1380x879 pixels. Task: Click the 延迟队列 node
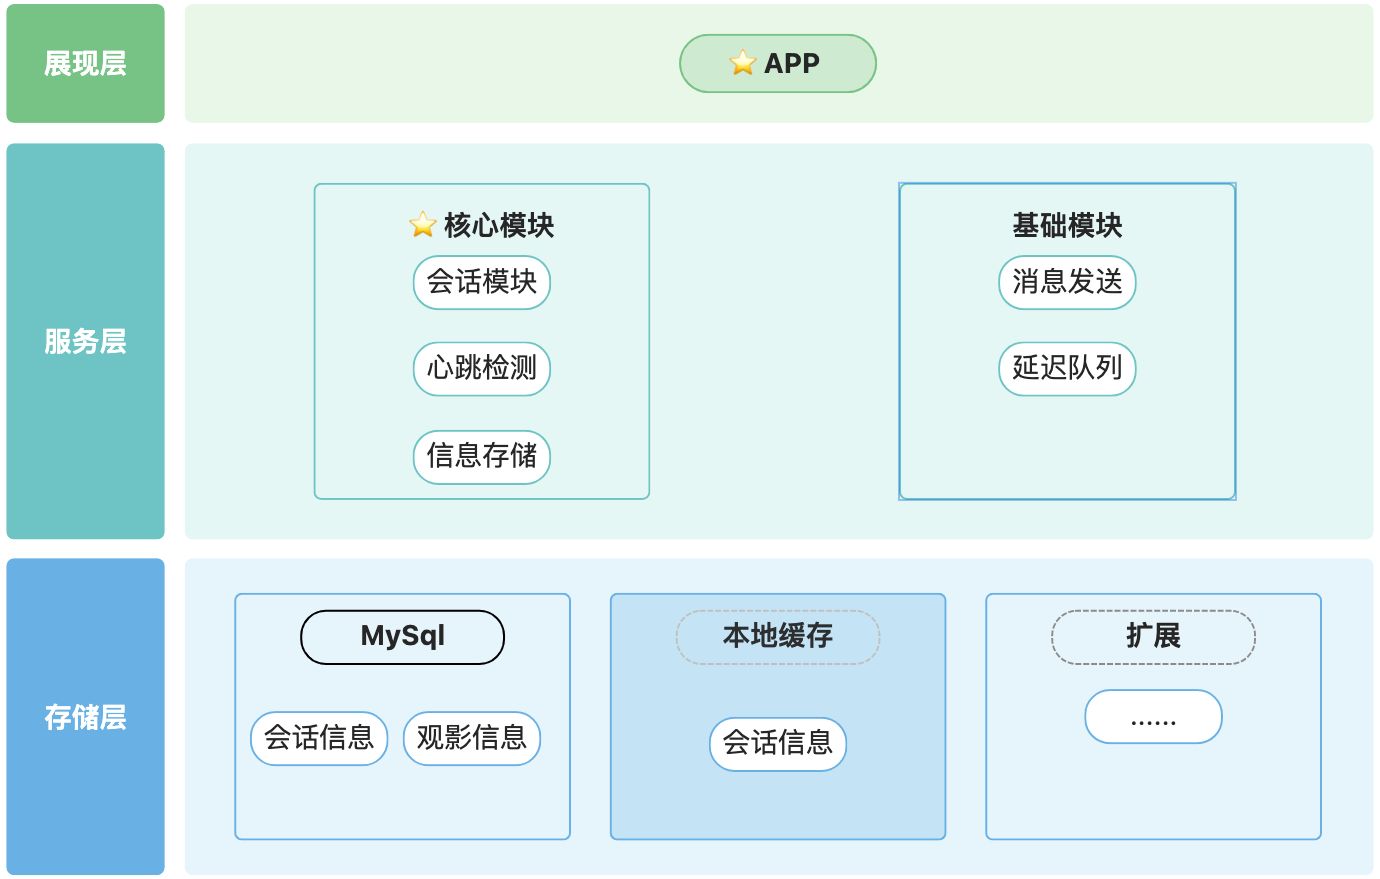click(1067, 368)
